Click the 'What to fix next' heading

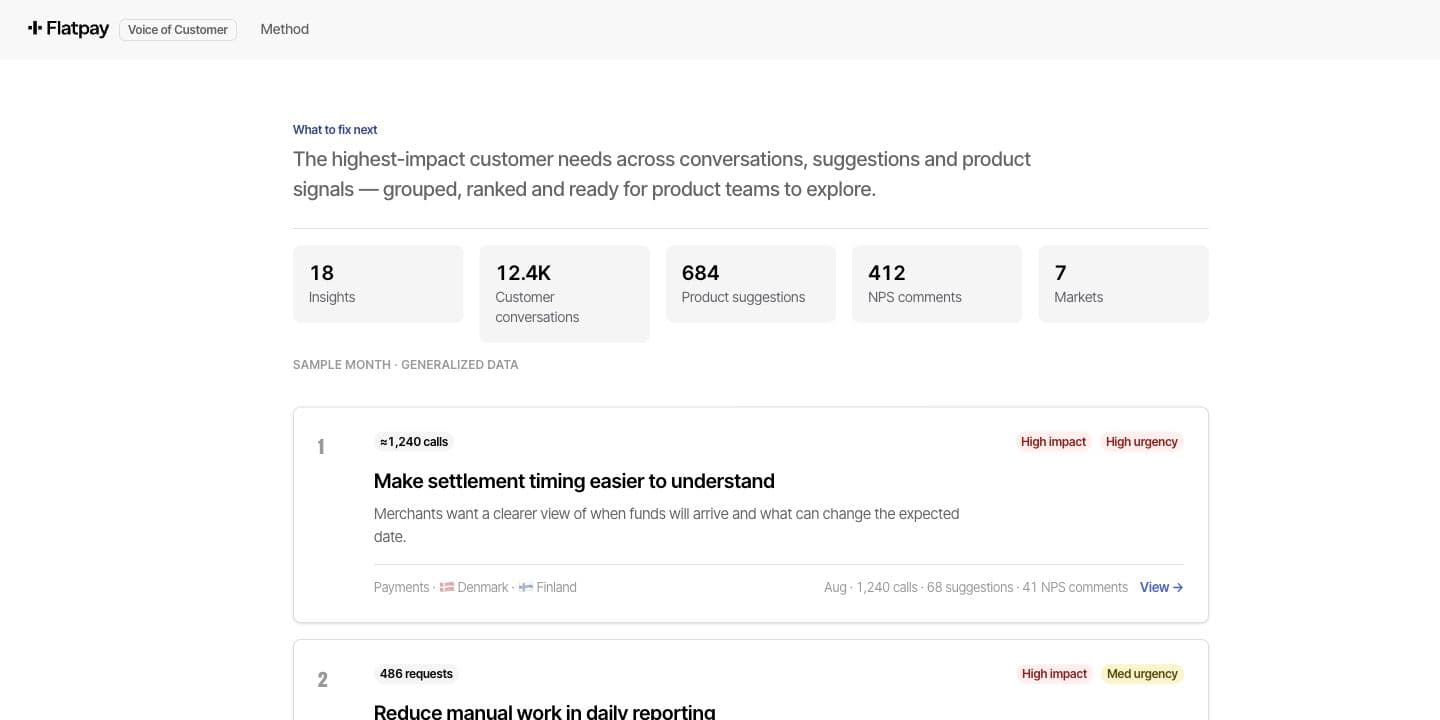pyautogui.click(x=335, y=129)
